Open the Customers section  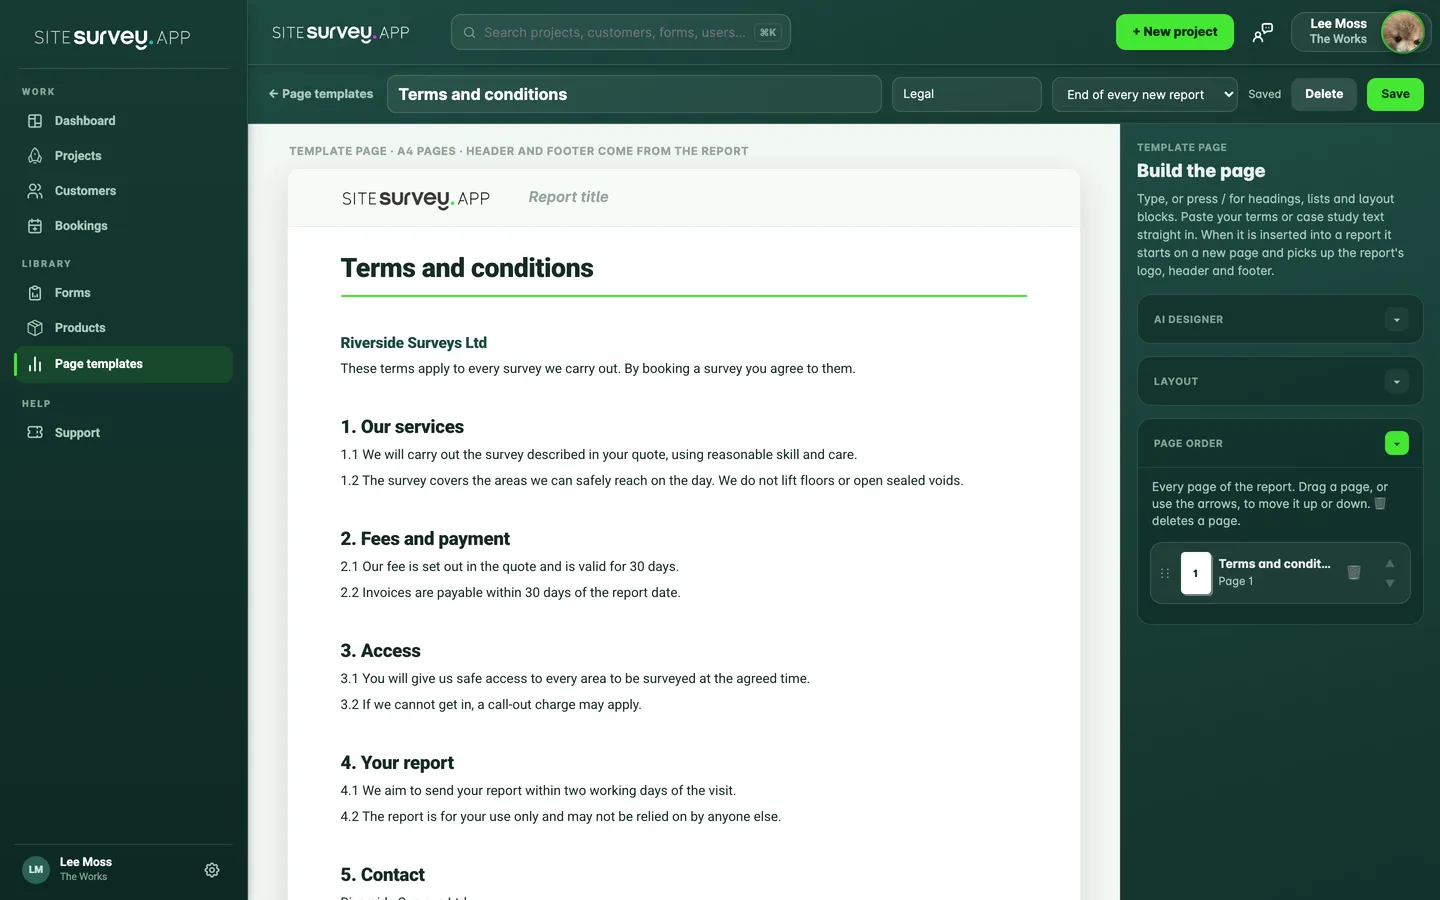coord(124,191)
